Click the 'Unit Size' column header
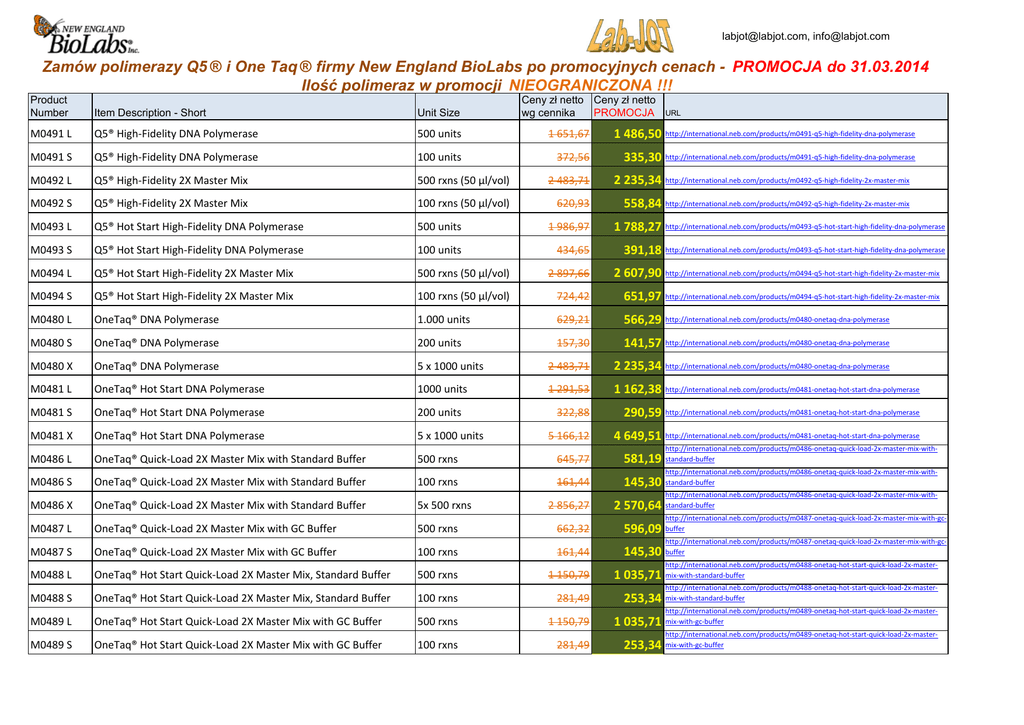 (438, 113)
